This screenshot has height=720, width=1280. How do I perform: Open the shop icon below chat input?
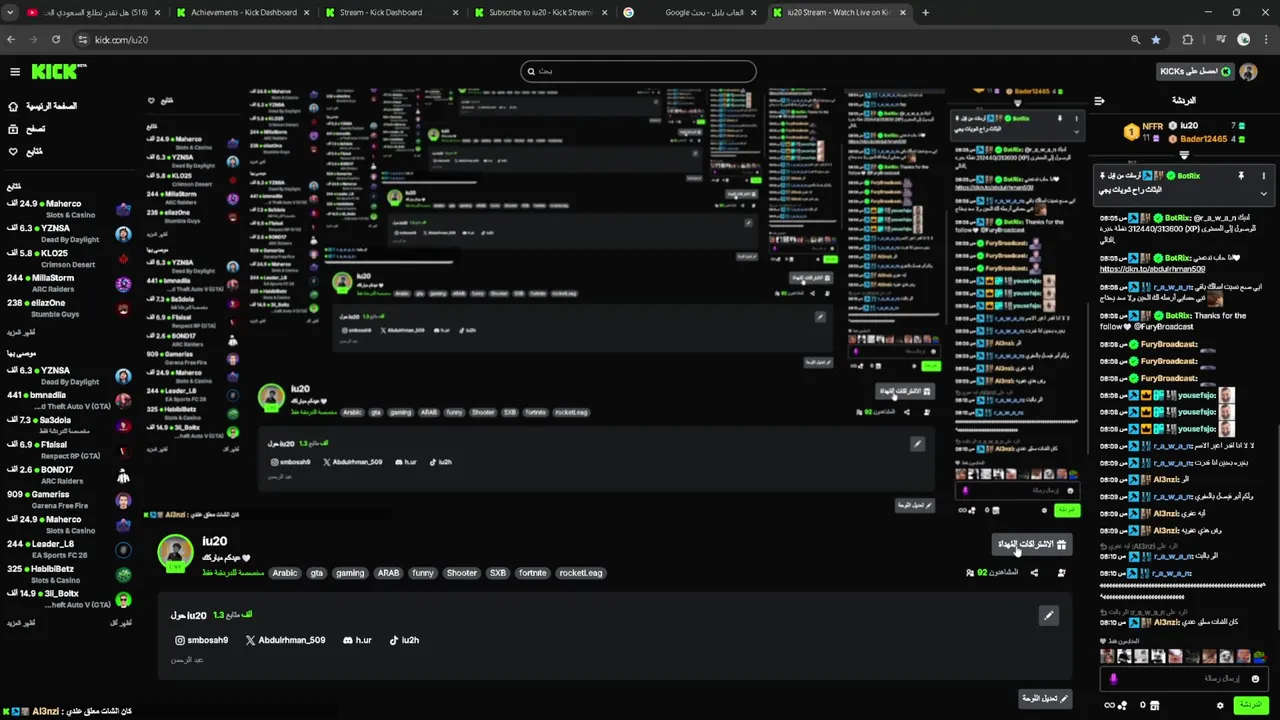(x=1155, y=705)
